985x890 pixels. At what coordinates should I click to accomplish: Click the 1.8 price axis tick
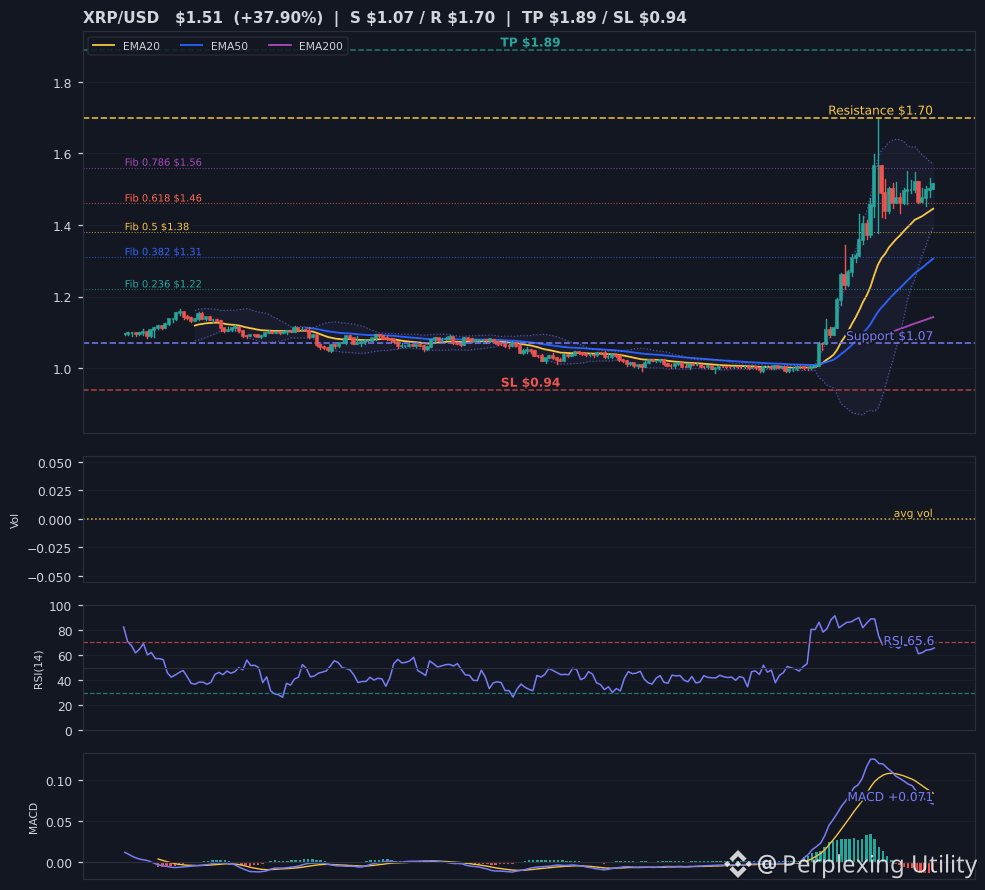[63, 83]
